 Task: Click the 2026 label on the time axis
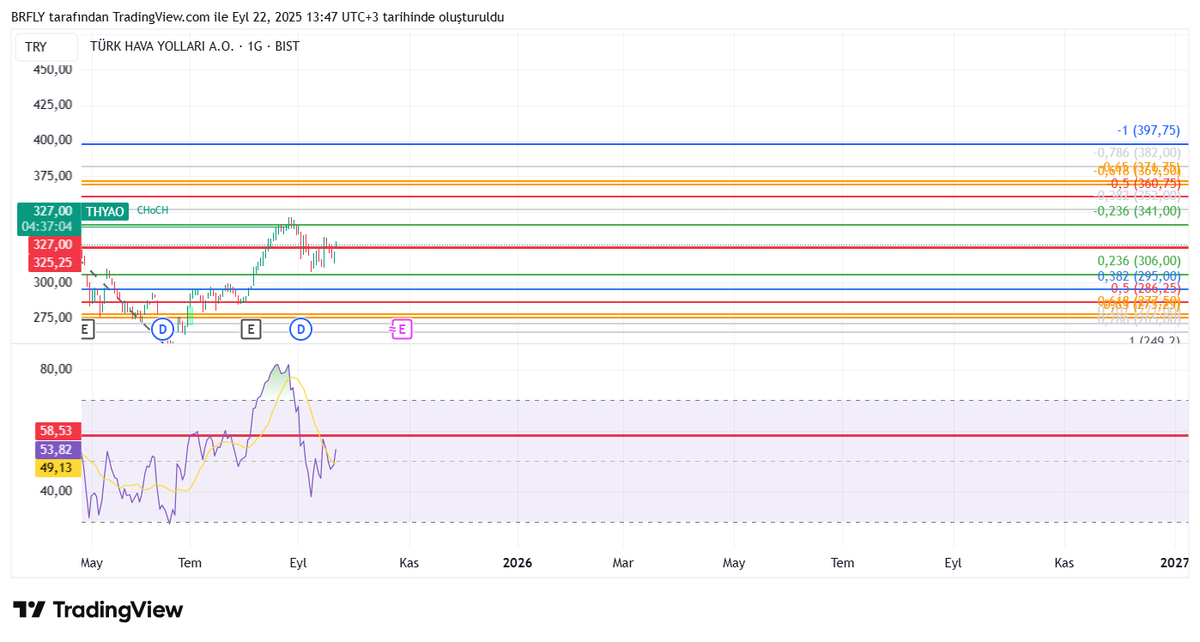tap(517, 562)
